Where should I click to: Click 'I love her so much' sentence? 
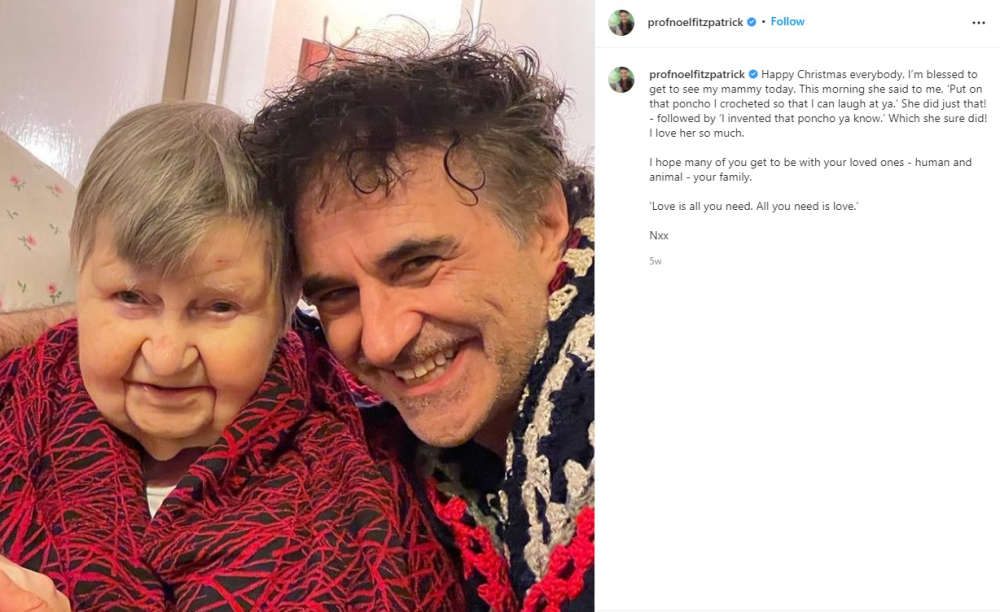click(x=696, y=133)
